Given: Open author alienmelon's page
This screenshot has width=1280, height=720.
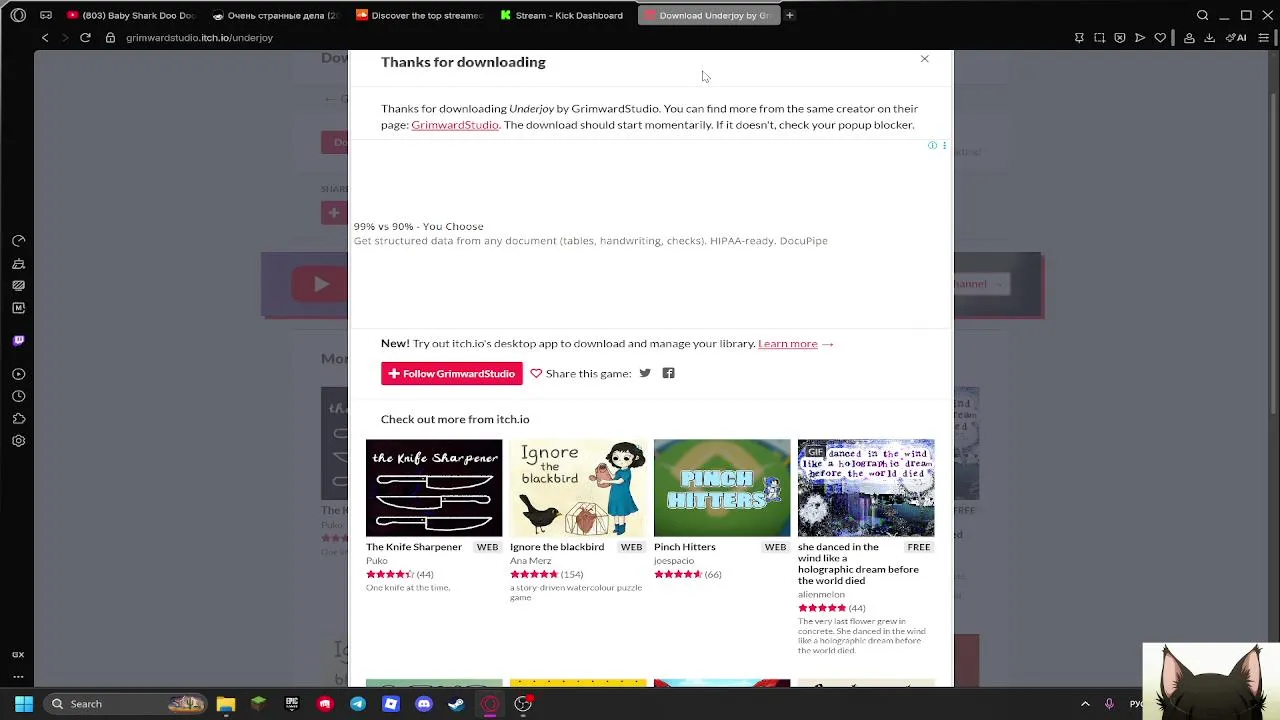Looking at the screenshot, I should coord(821,595).
